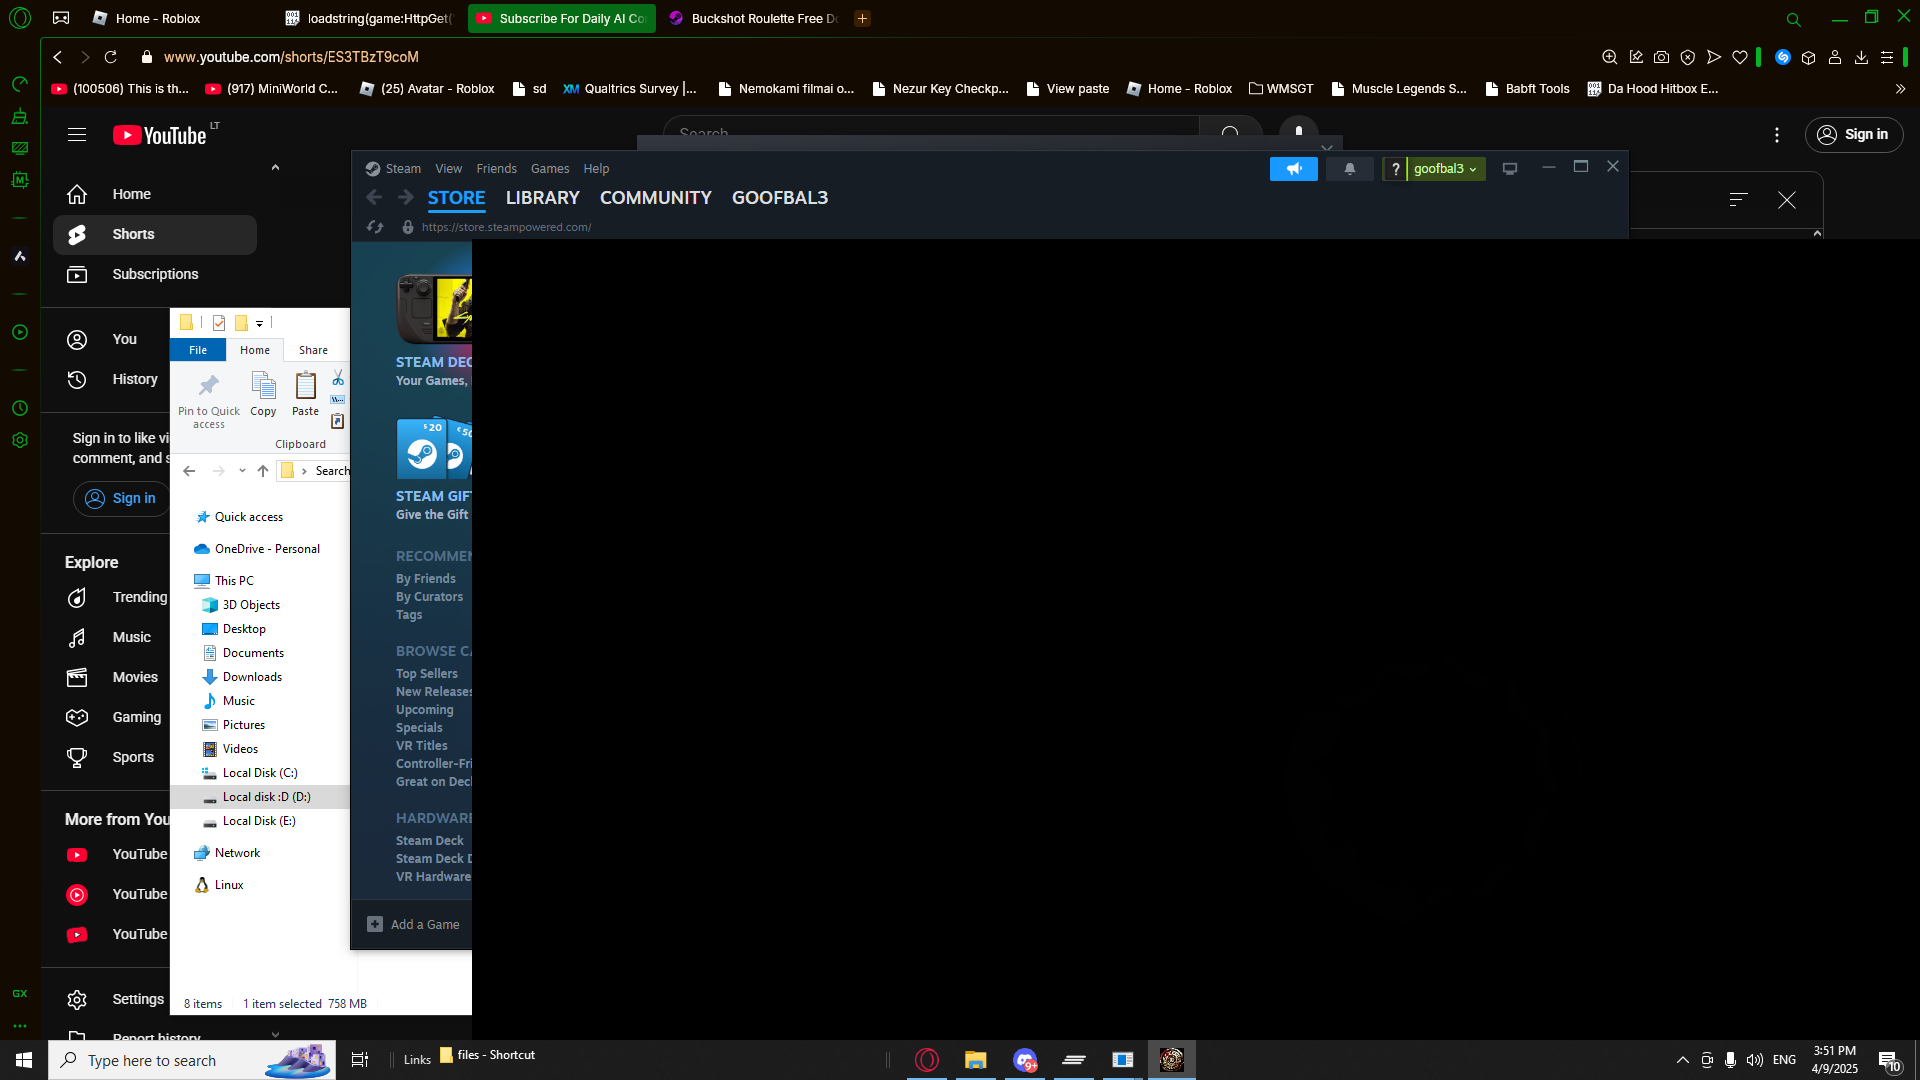Open volume control in system tray
Viewport: 1920px width, 1080px height.
1754,1060
